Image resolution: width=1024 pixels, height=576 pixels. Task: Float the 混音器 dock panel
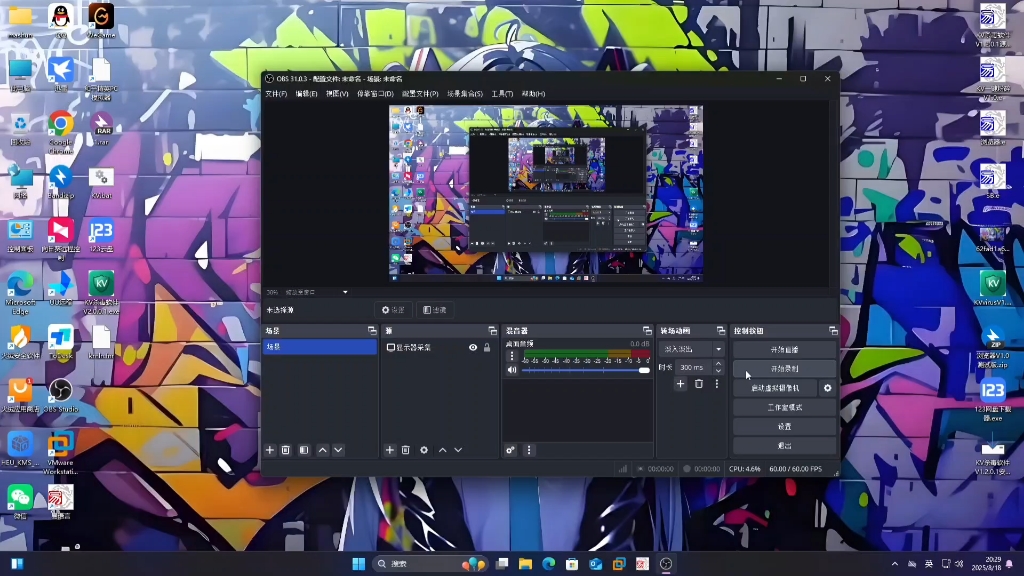click(x=647, y=331)
